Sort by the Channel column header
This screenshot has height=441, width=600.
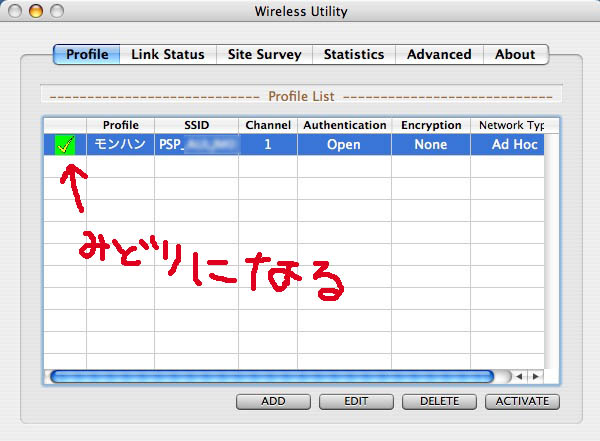click(267, 125)
